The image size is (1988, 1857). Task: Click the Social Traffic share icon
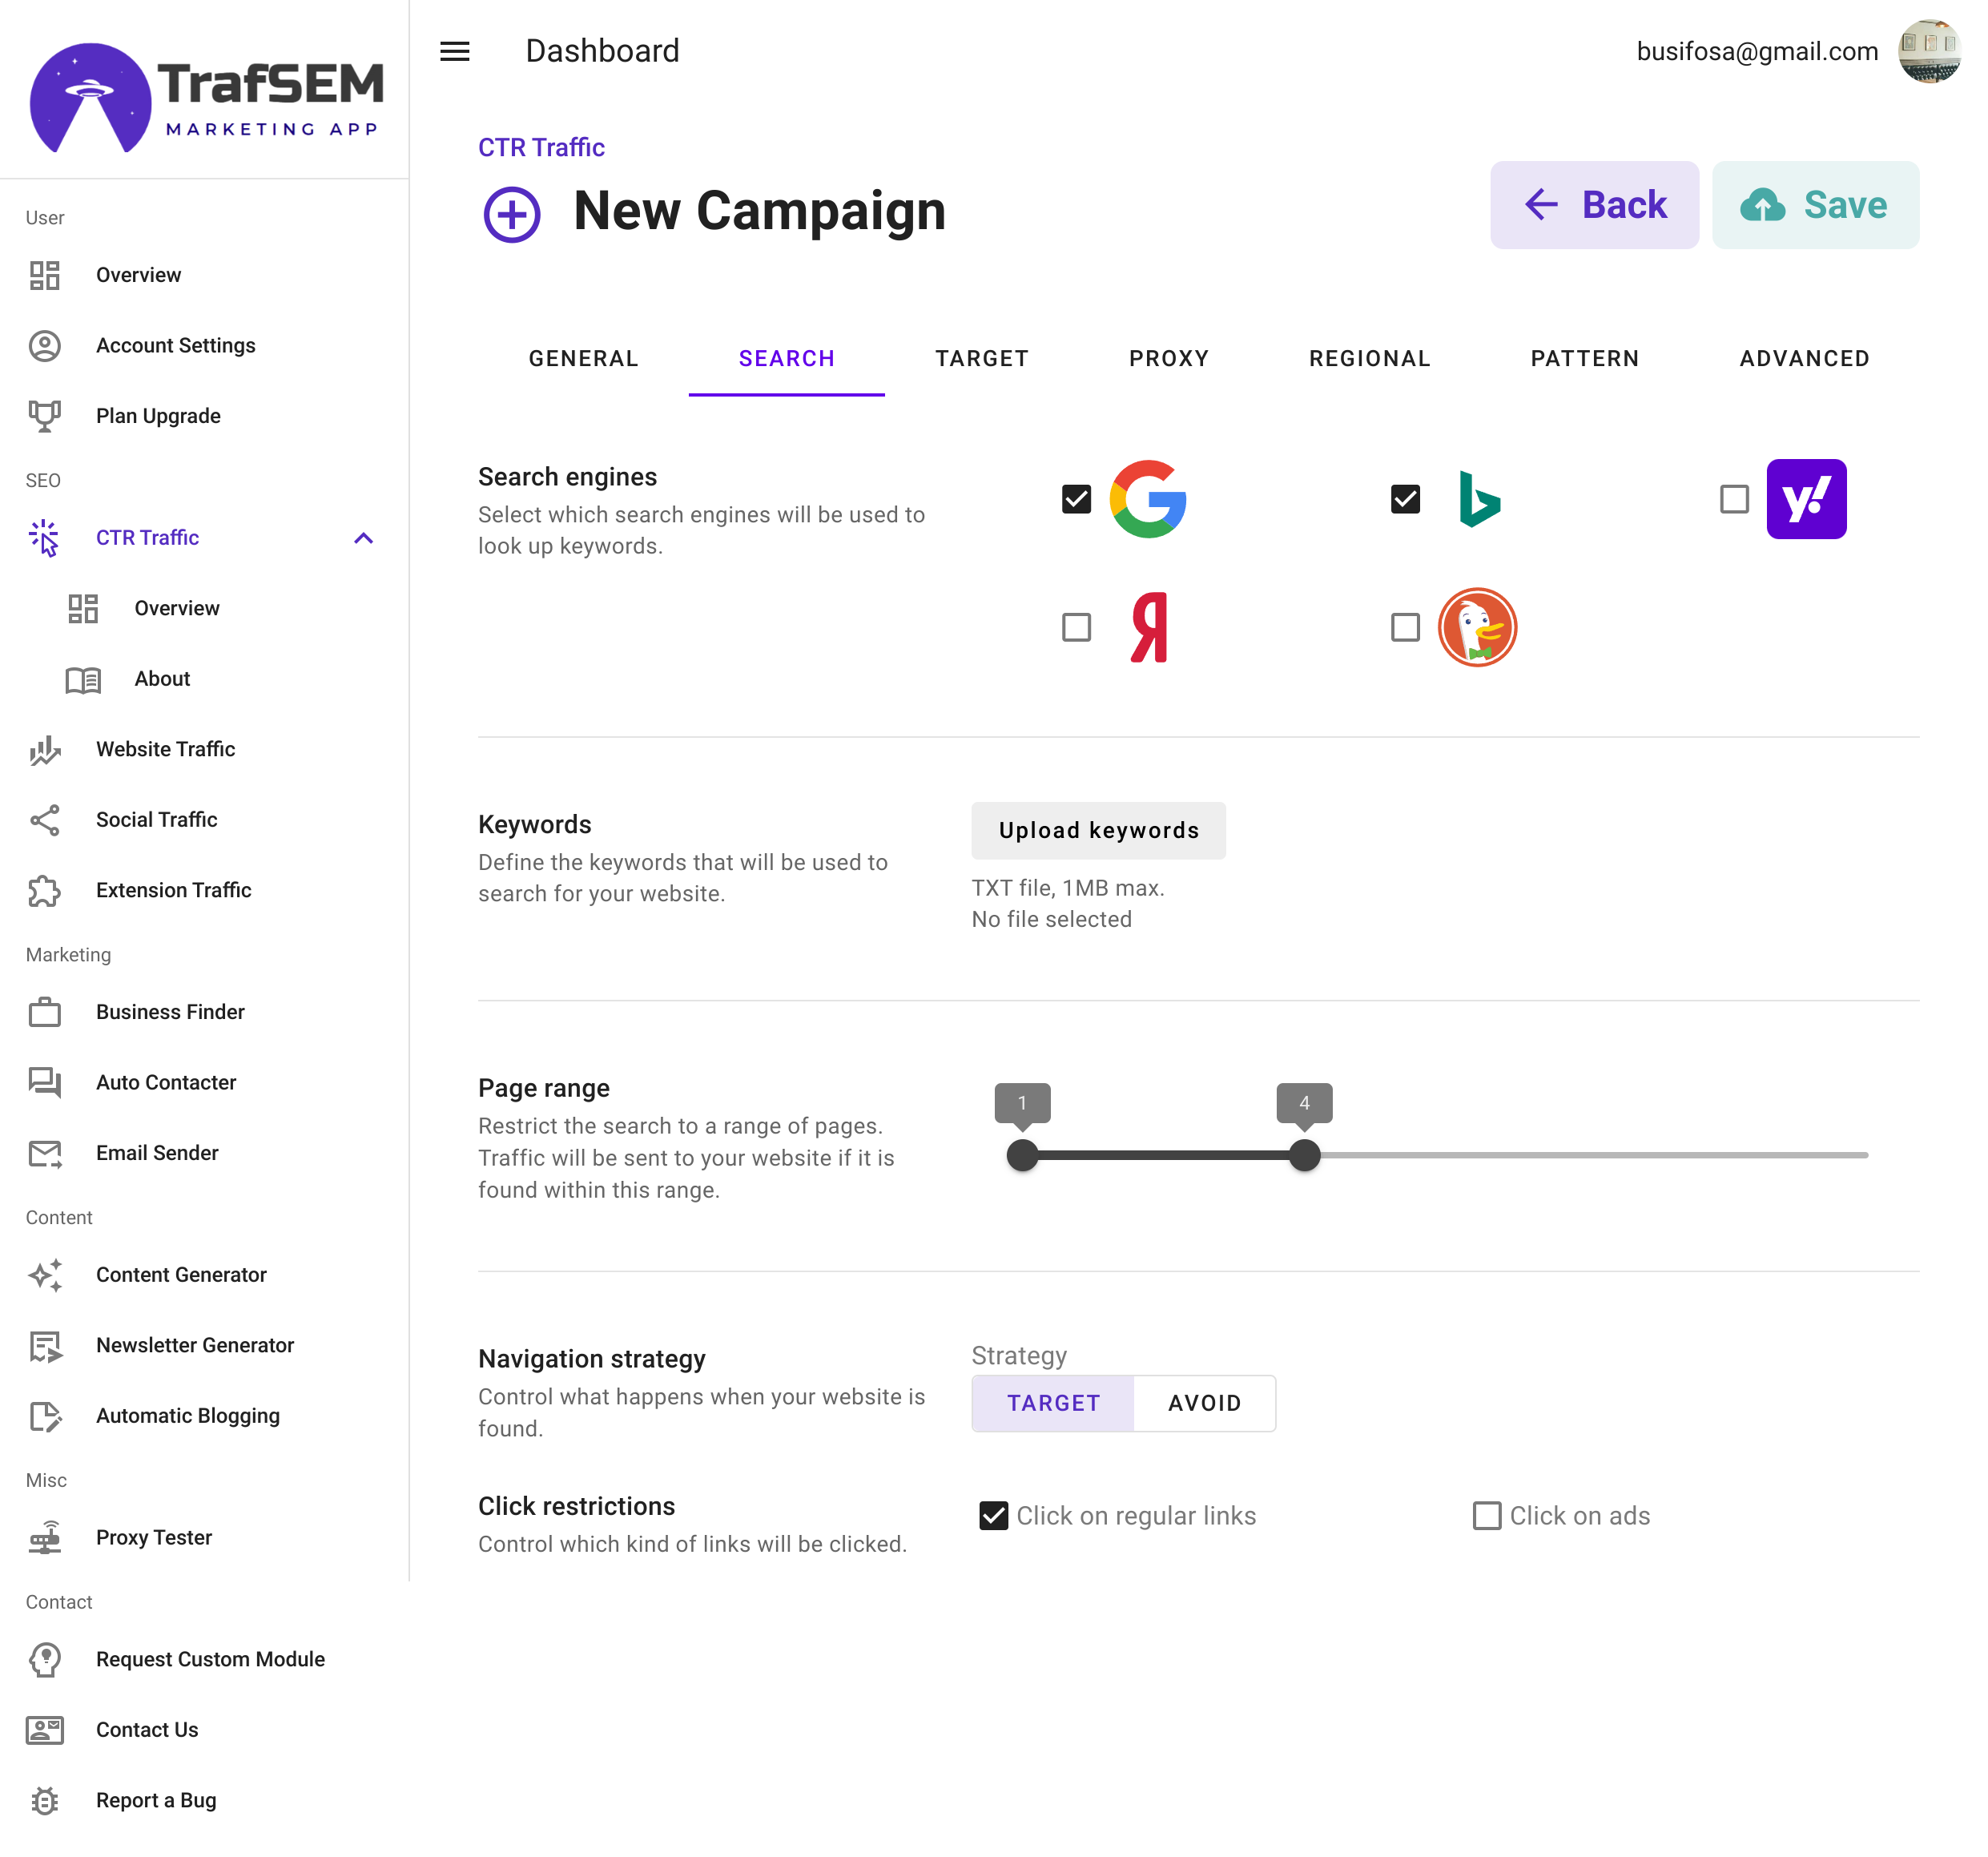[x=45, y=820]
